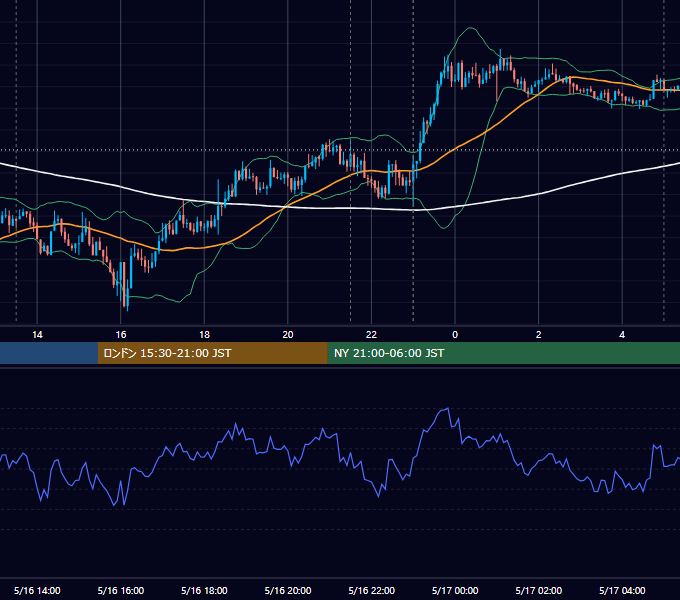Click the 5/16 22:00 date label
The image size is (680, 600).
372,590
